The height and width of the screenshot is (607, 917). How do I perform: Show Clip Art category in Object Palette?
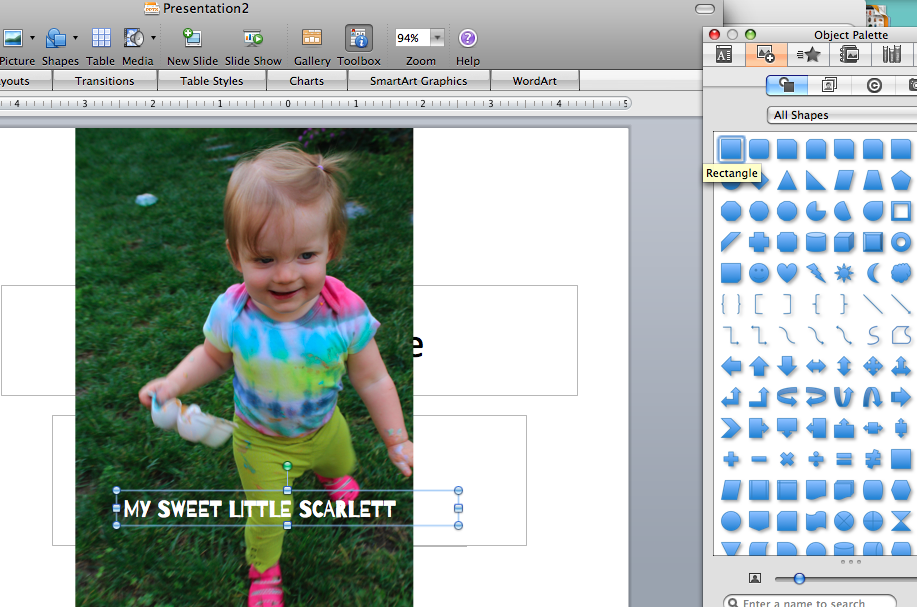[829, 85]
